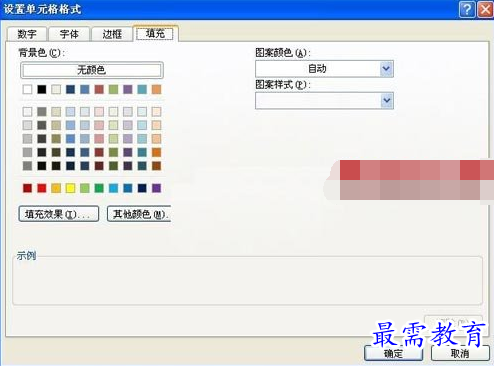
Task: Choose gold orange in bottom standard colors row
Action: click(56, 188)
